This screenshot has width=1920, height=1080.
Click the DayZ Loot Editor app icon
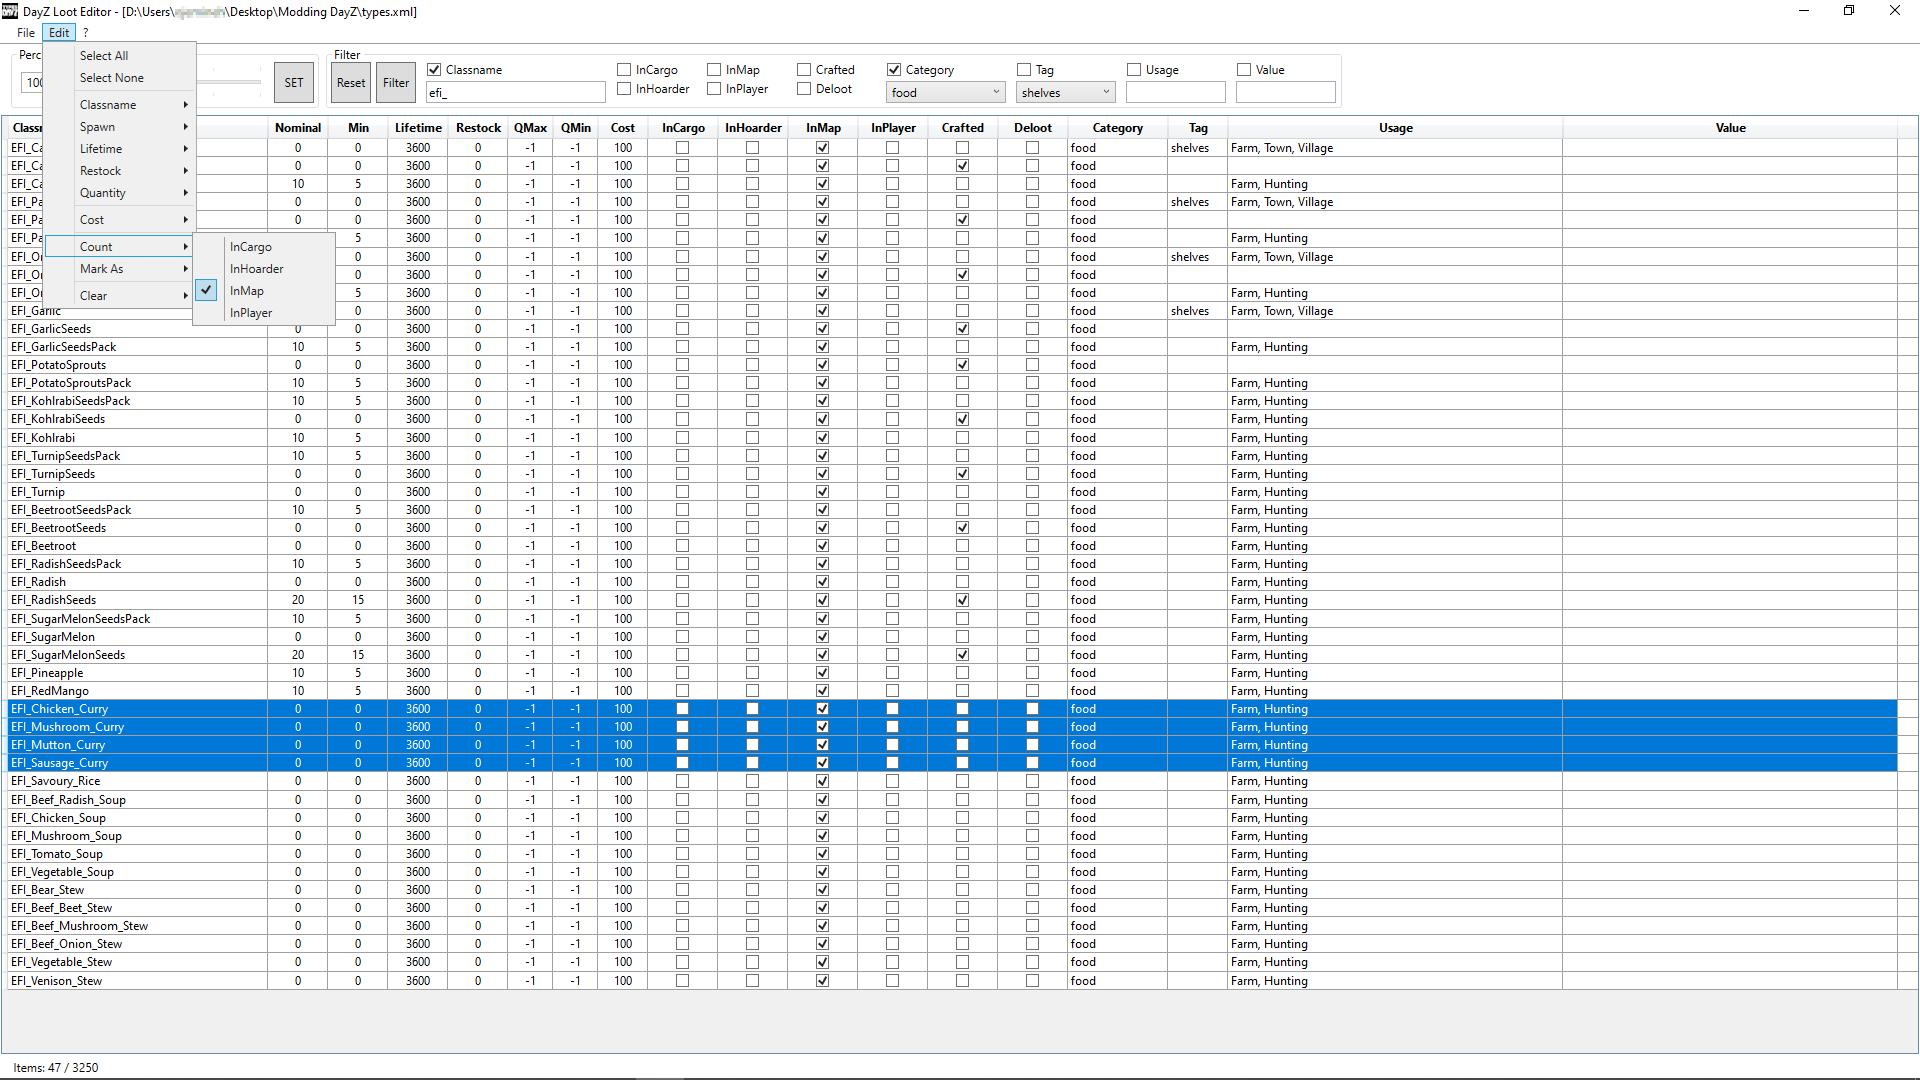click(x=10, y=11)
